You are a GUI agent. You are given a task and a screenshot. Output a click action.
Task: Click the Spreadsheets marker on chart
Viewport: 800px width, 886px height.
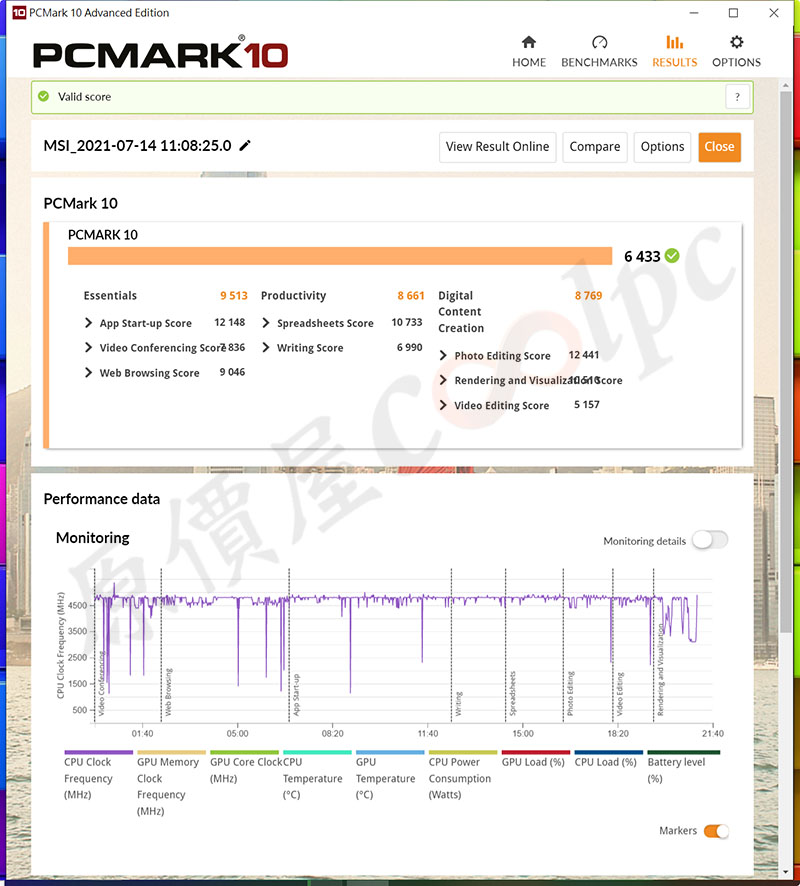coord(512,693)
